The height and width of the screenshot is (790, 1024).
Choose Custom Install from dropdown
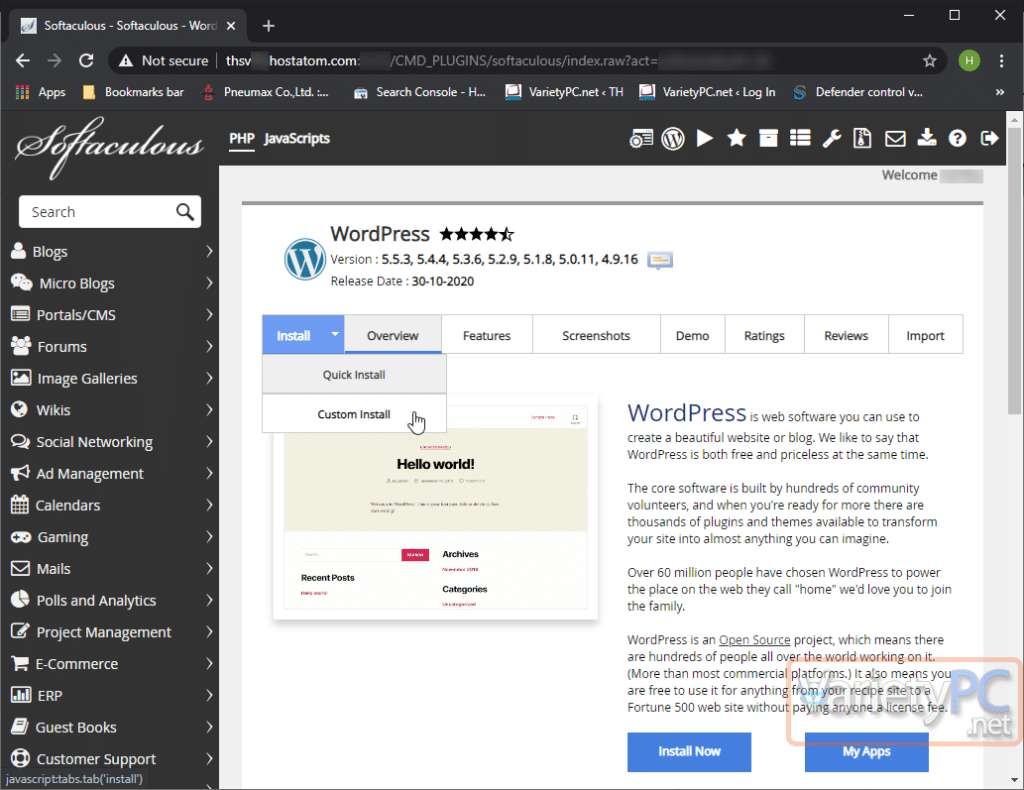tap(354, 414)
